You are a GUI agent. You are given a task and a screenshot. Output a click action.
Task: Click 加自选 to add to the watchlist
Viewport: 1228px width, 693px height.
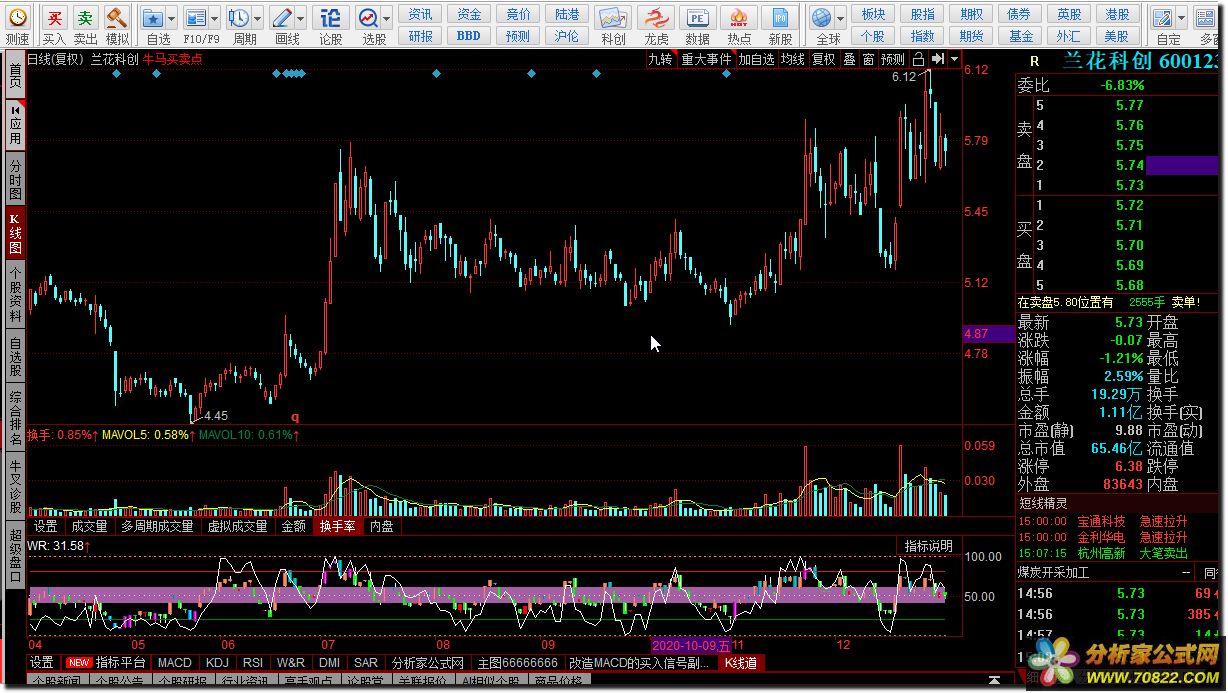pos(757,59)
